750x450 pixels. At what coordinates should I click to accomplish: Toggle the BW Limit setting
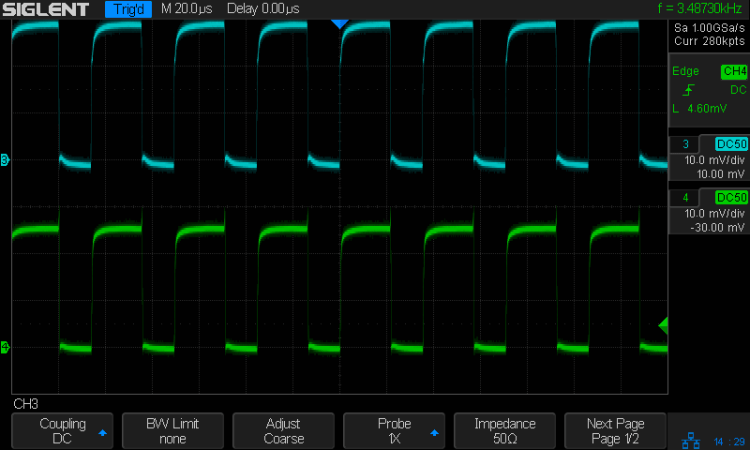tap(172, 431)
